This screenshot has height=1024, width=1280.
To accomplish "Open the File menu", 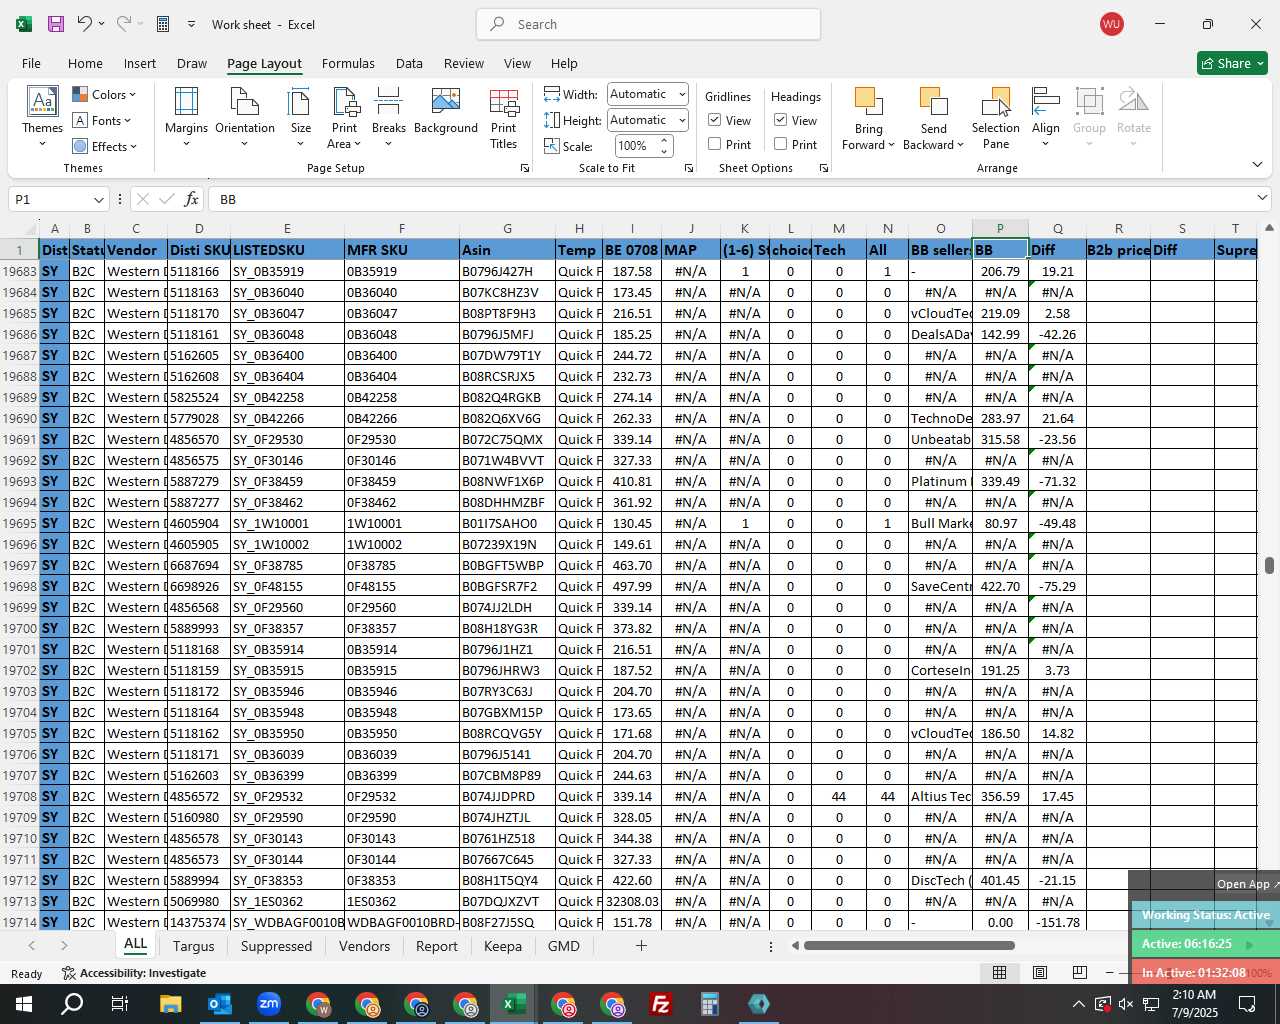I will [31, 63].
